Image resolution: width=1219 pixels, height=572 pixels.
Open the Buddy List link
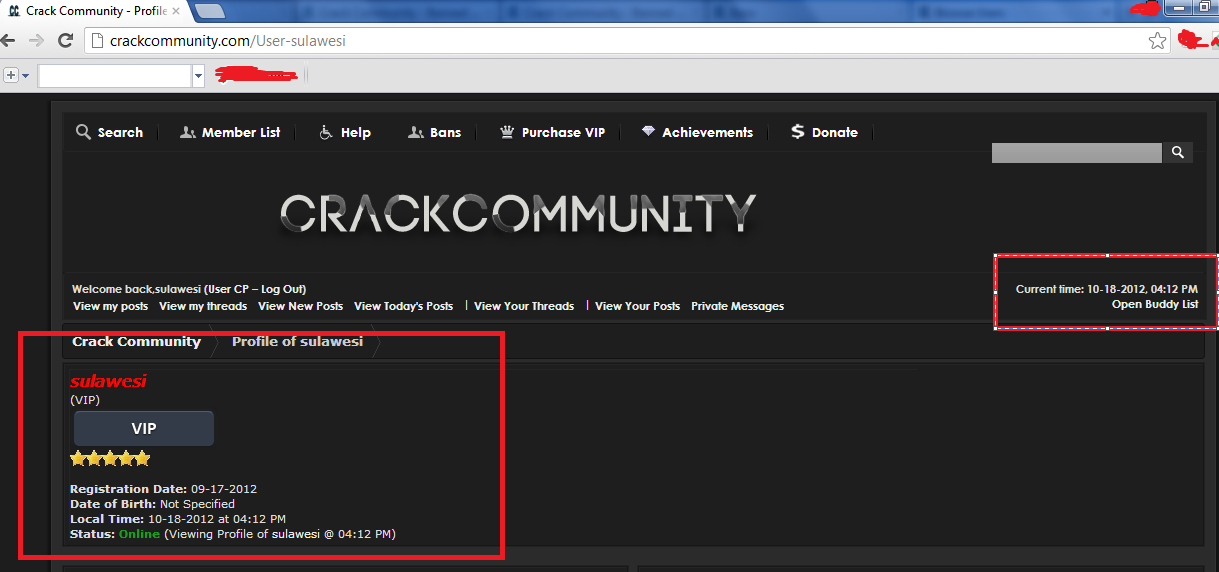[x=1155, y=304]
